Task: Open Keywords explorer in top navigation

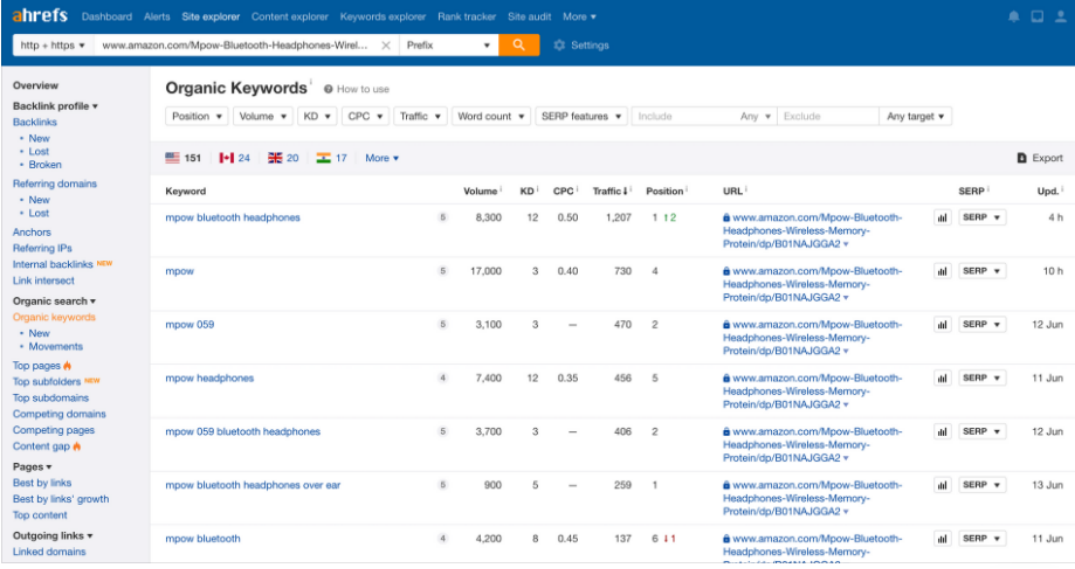Action: coord(383,16)
